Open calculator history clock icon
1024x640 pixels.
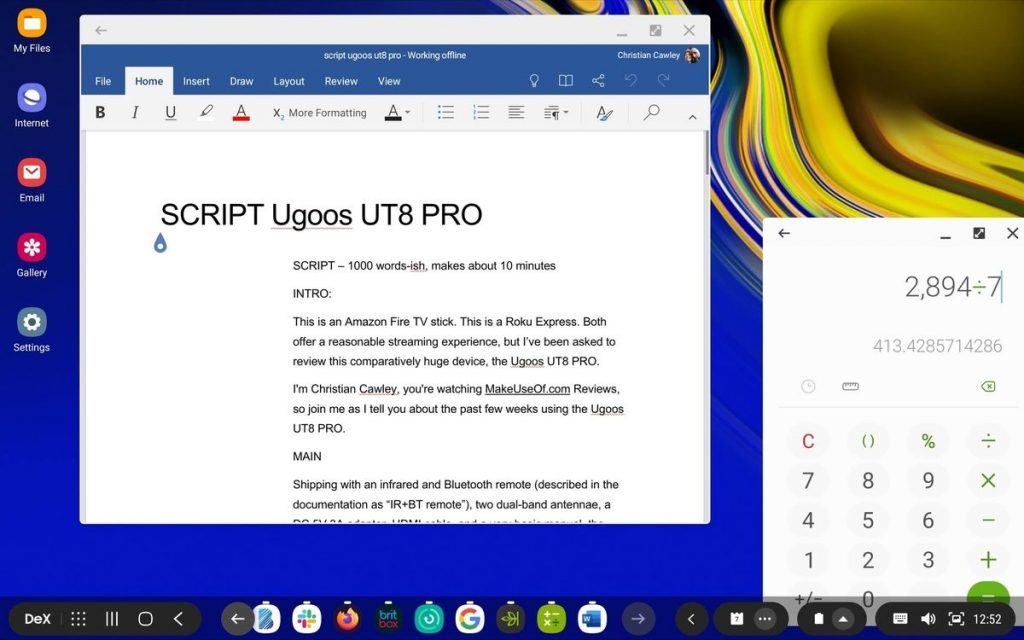(x=808, y=387)
